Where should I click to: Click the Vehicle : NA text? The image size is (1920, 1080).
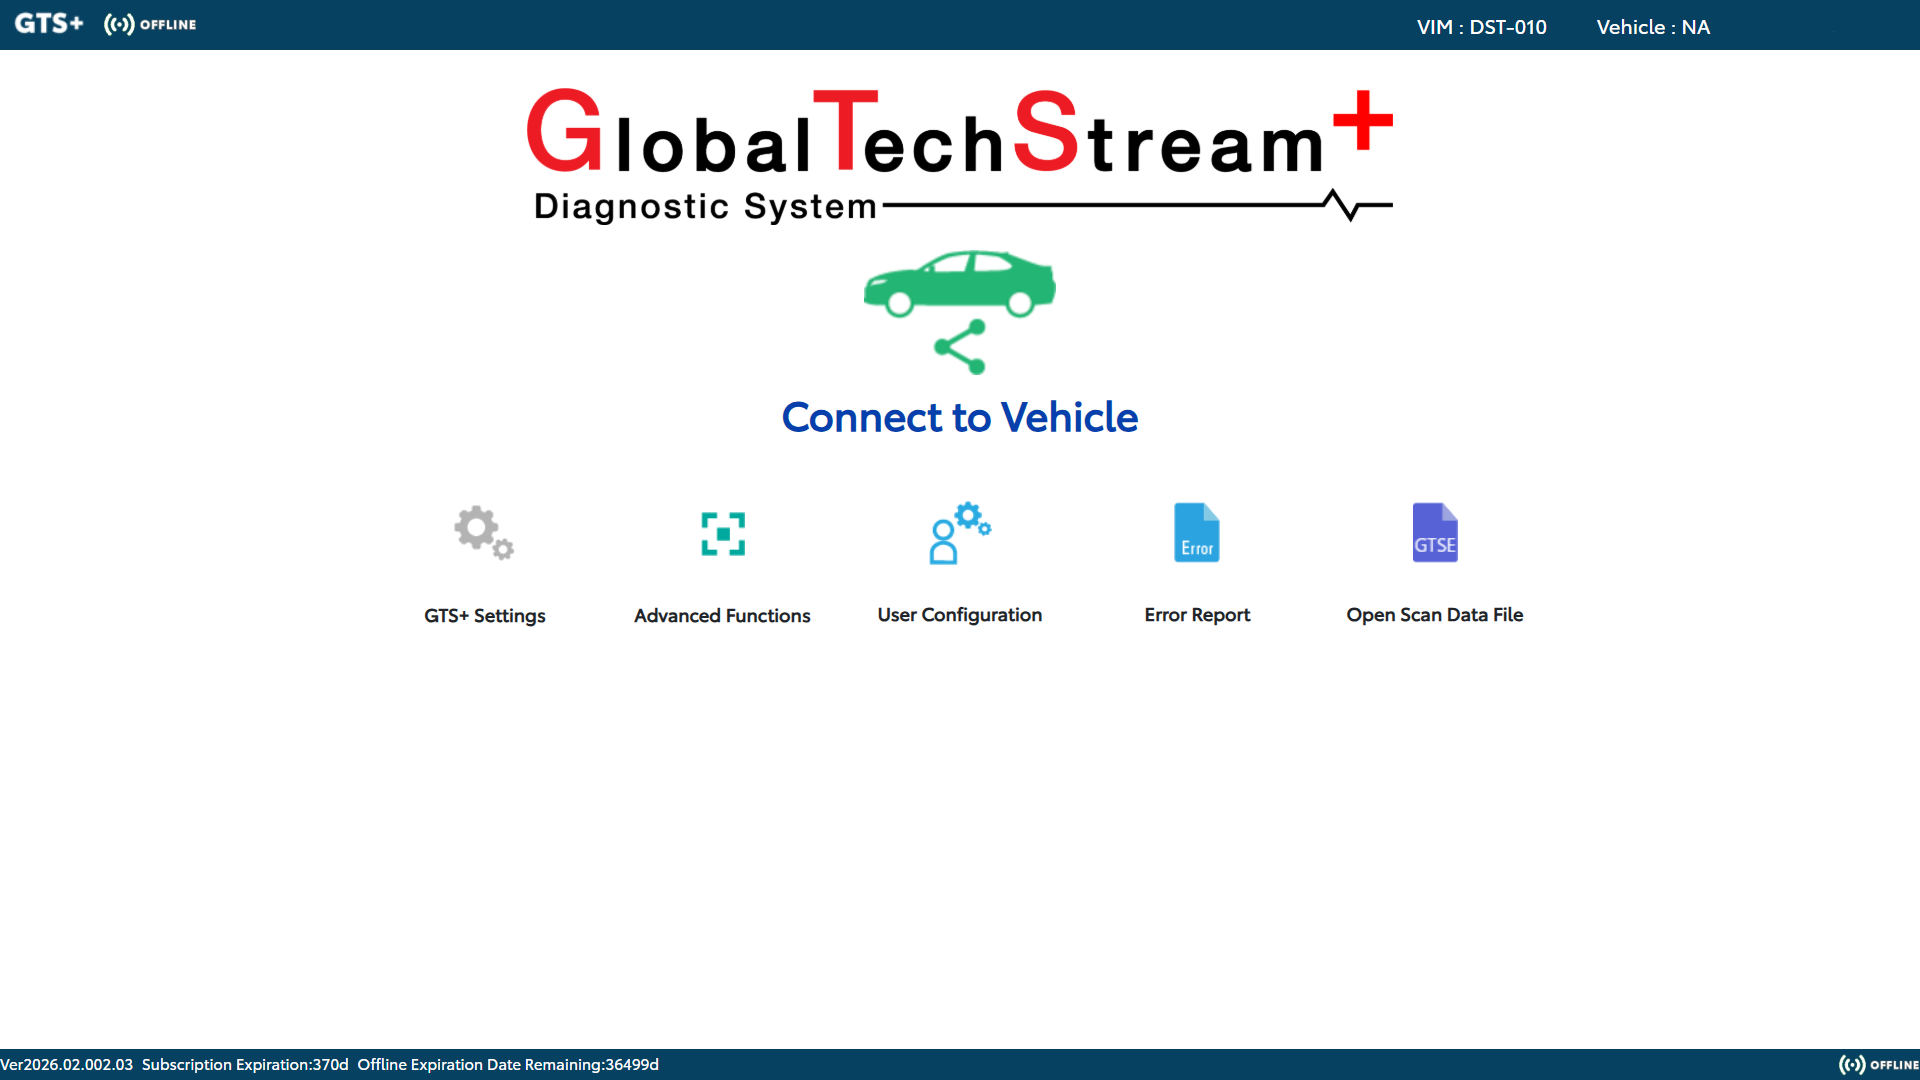(1653, 27)
